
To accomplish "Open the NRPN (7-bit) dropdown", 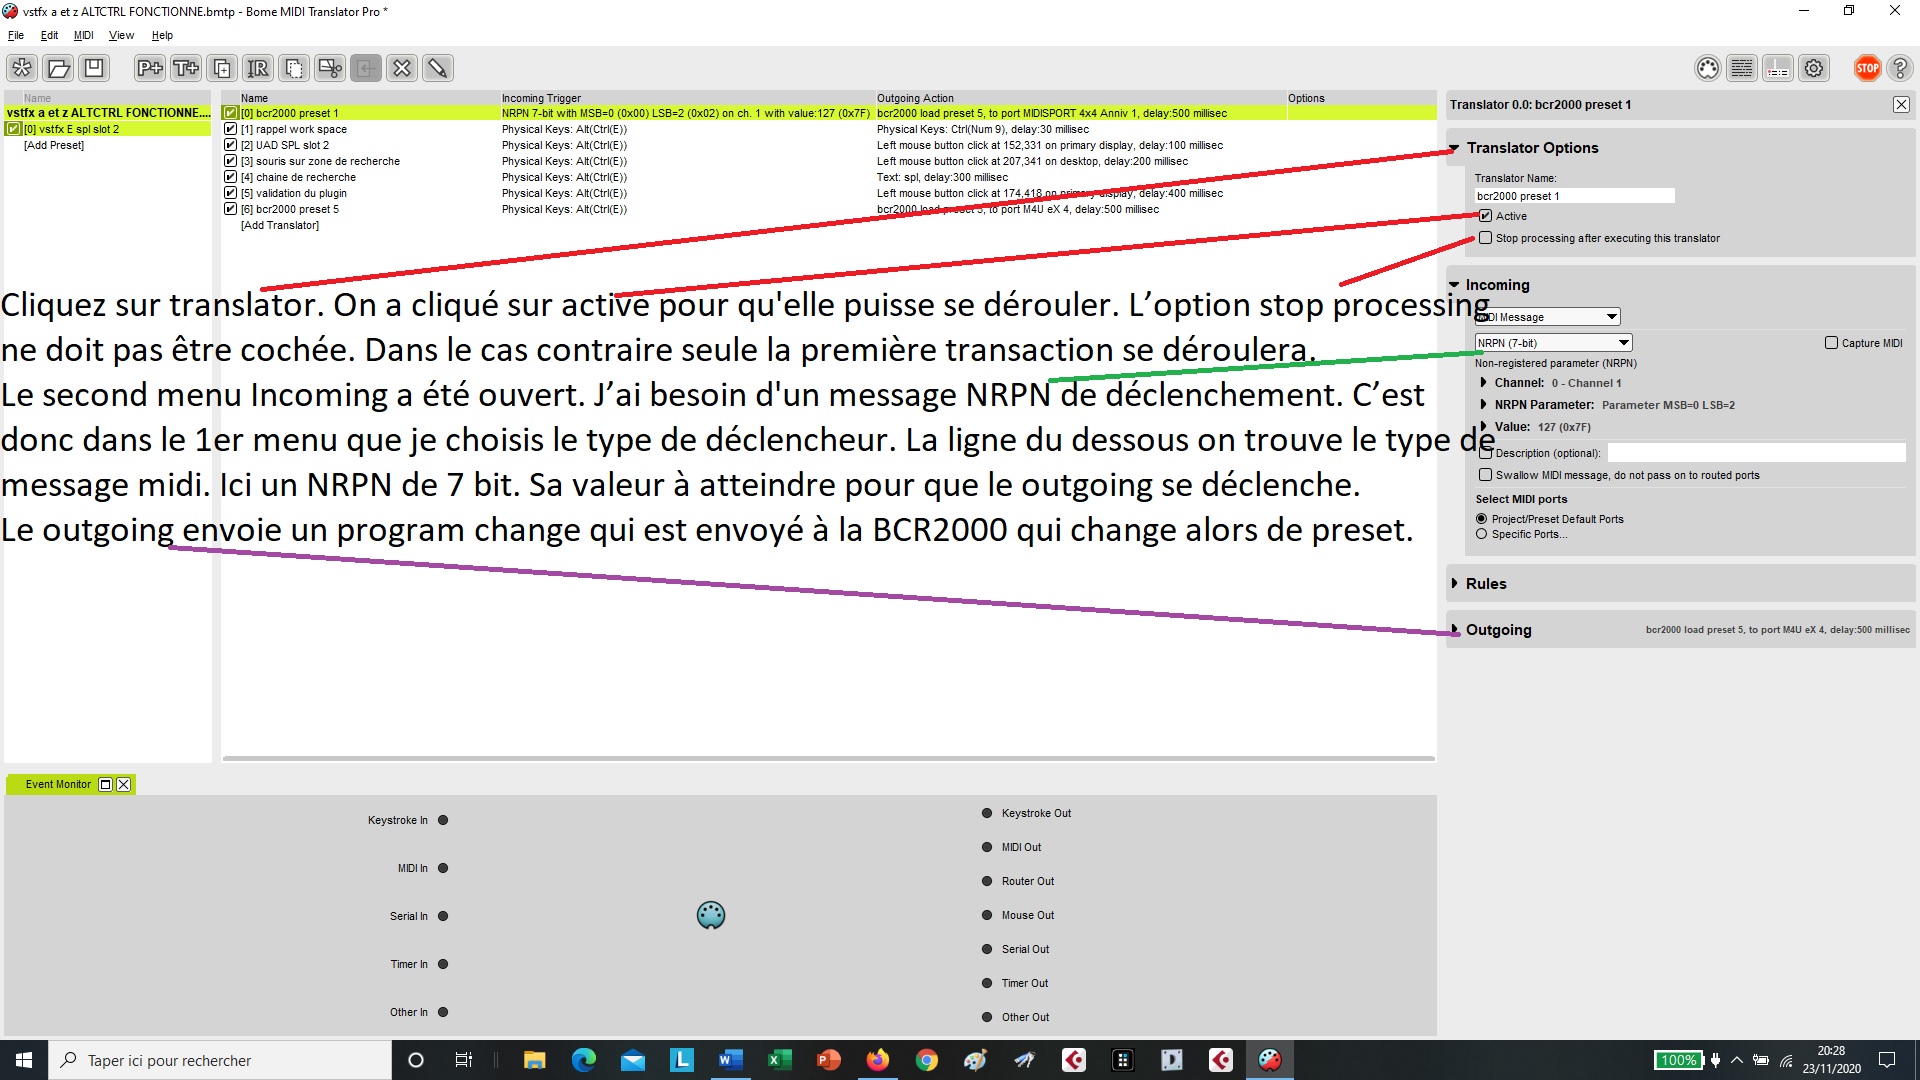I will click(x=1553, y=343).
